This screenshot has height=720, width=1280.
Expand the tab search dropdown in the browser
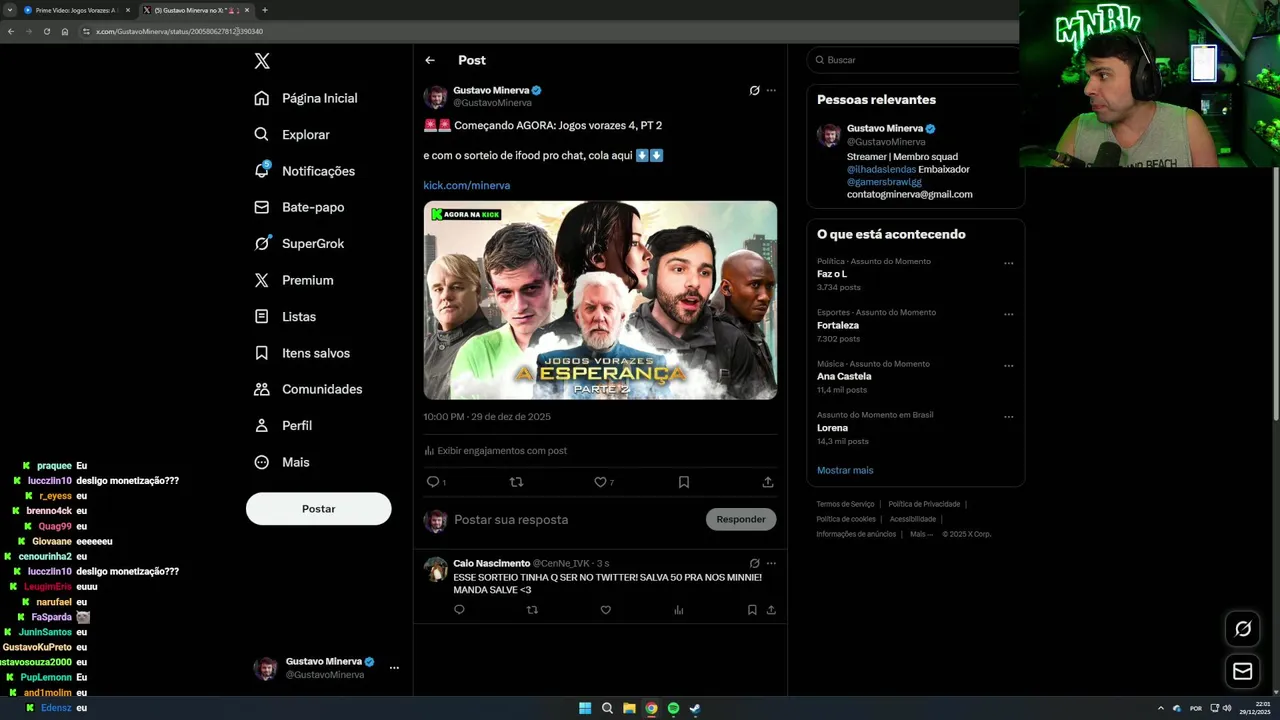click(x=9, y=10)
